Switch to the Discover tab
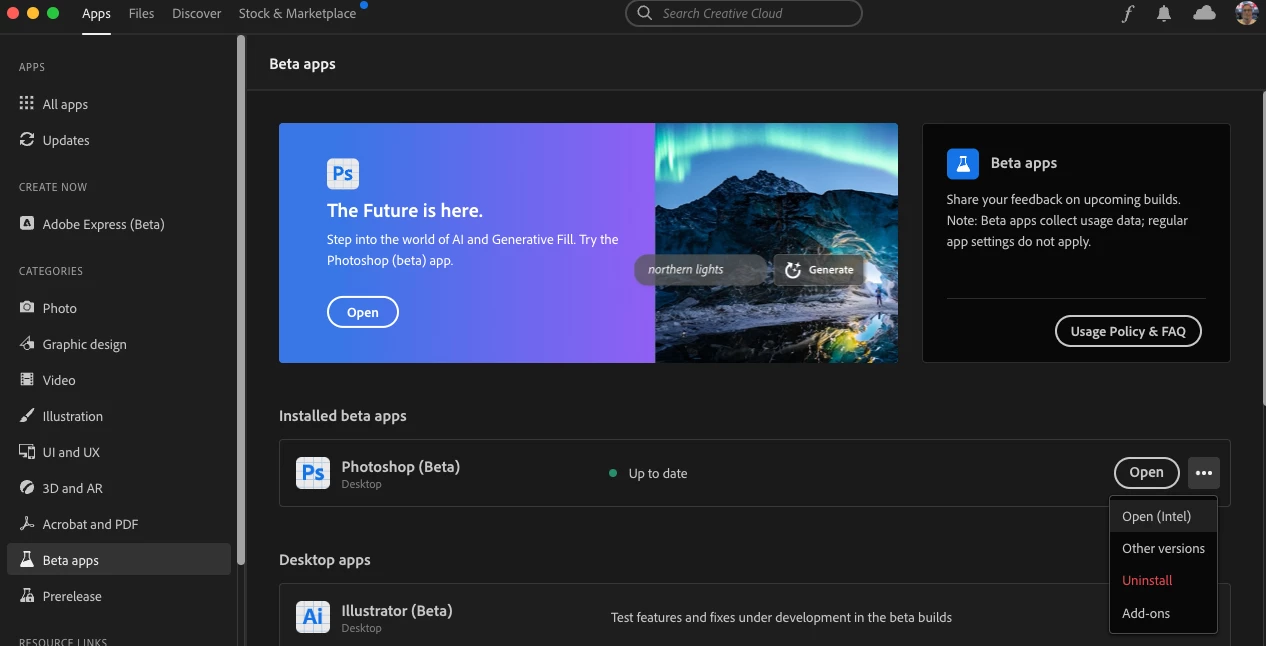This screenshot has height=646, width=1266. tap(197, 14)
